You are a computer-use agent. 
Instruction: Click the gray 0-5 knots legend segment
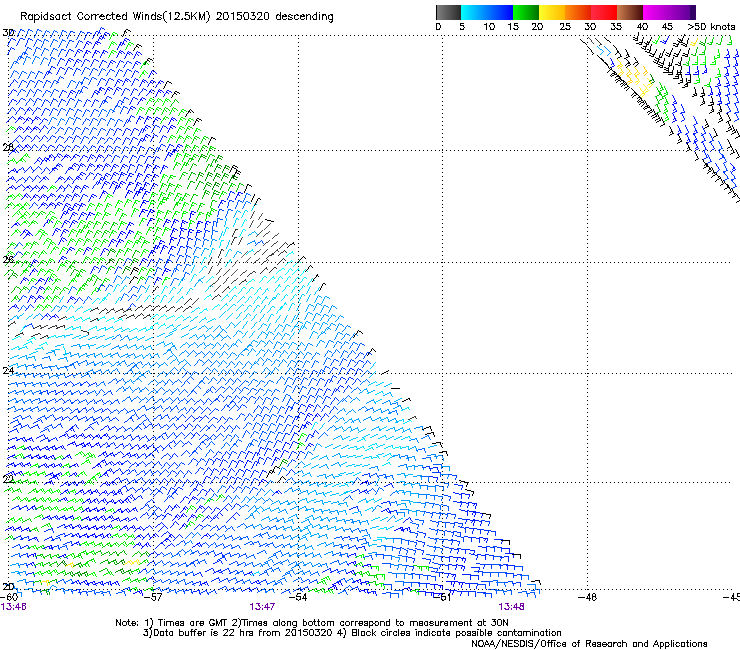(x=448, y=12)
